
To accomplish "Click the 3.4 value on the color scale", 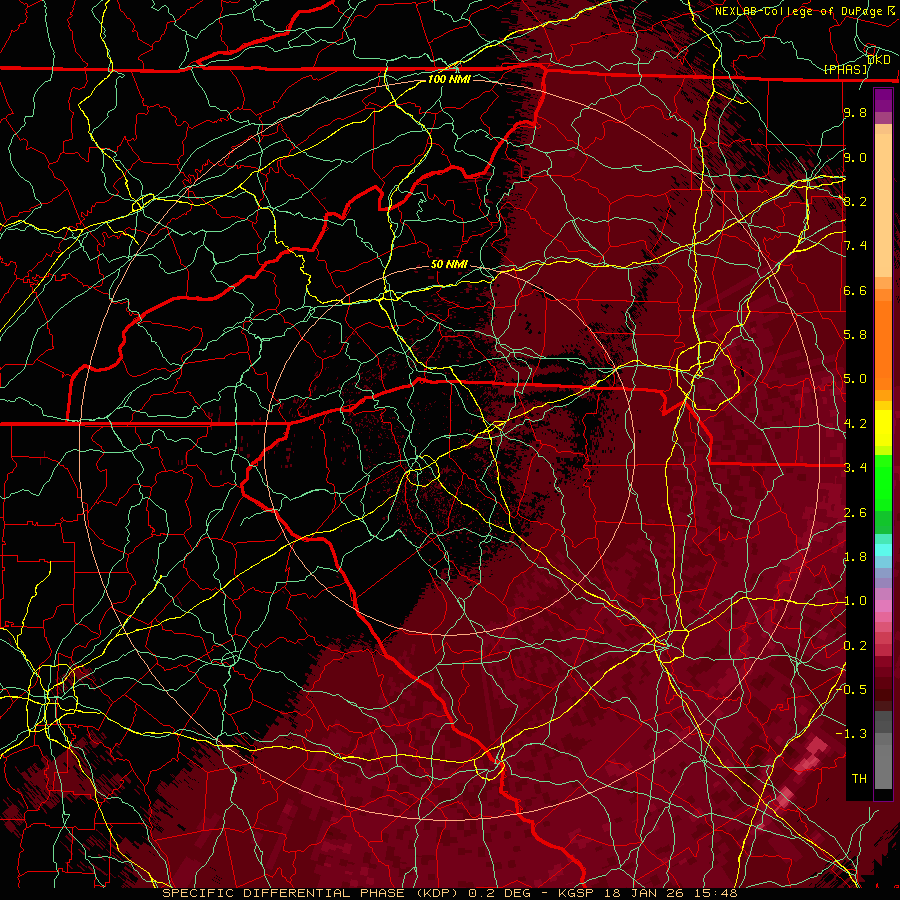I will tap(855, 468).
